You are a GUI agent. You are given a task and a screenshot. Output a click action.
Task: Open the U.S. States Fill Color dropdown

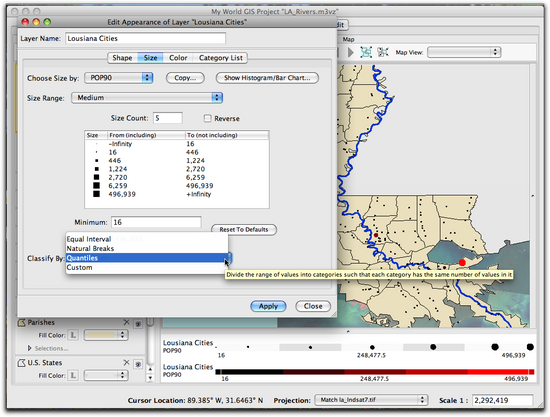[106, 376]
